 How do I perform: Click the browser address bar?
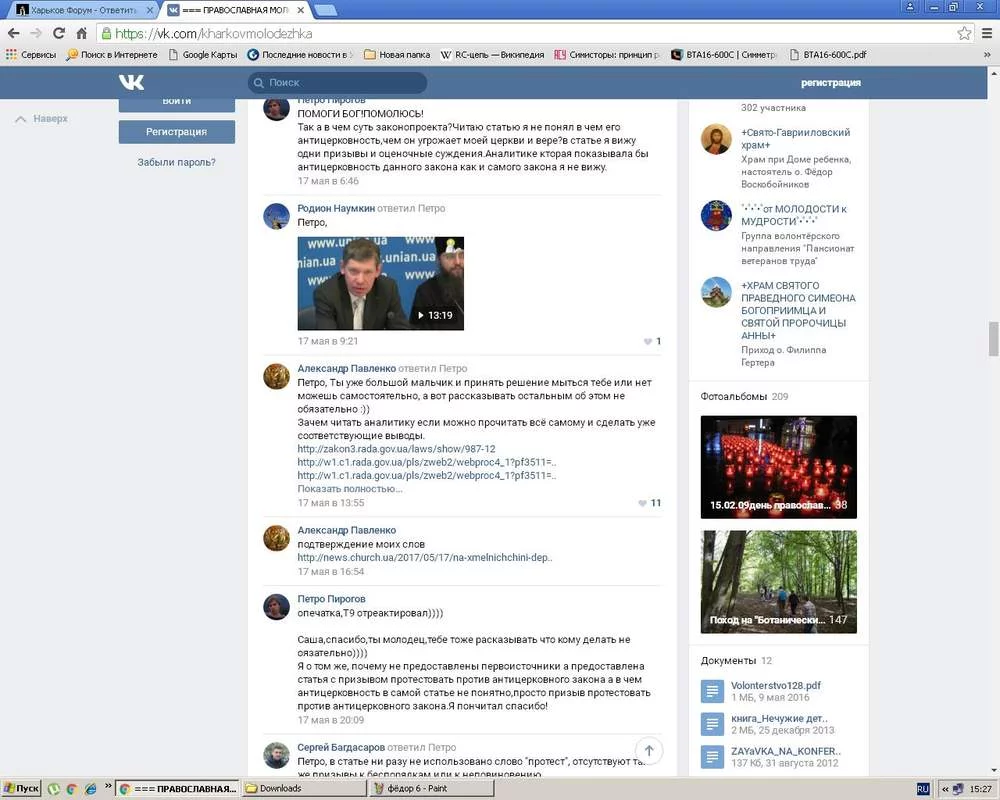(x=528, y=33)
